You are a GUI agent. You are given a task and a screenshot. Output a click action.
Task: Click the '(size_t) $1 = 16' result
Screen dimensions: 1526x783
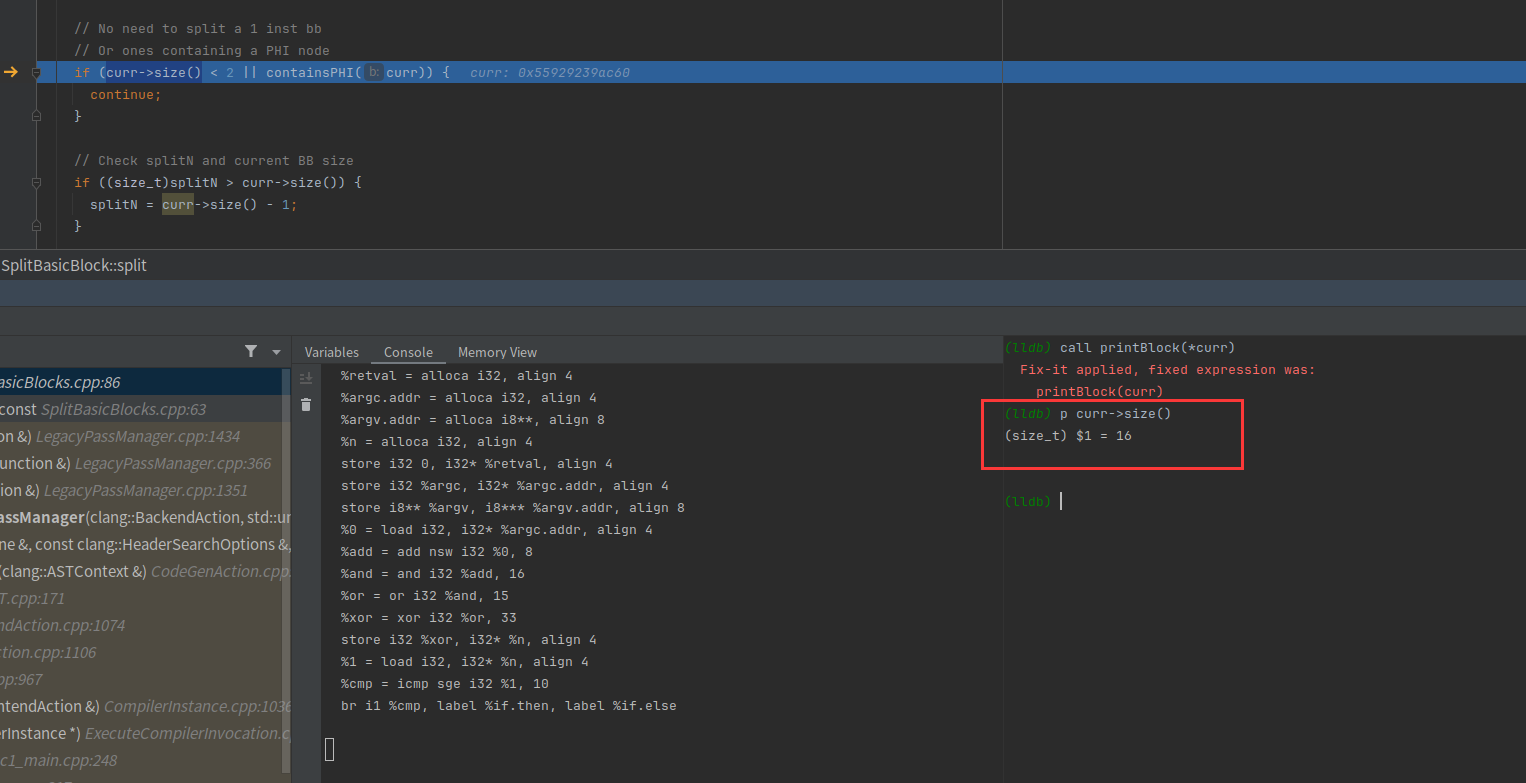coord(1068,436)
